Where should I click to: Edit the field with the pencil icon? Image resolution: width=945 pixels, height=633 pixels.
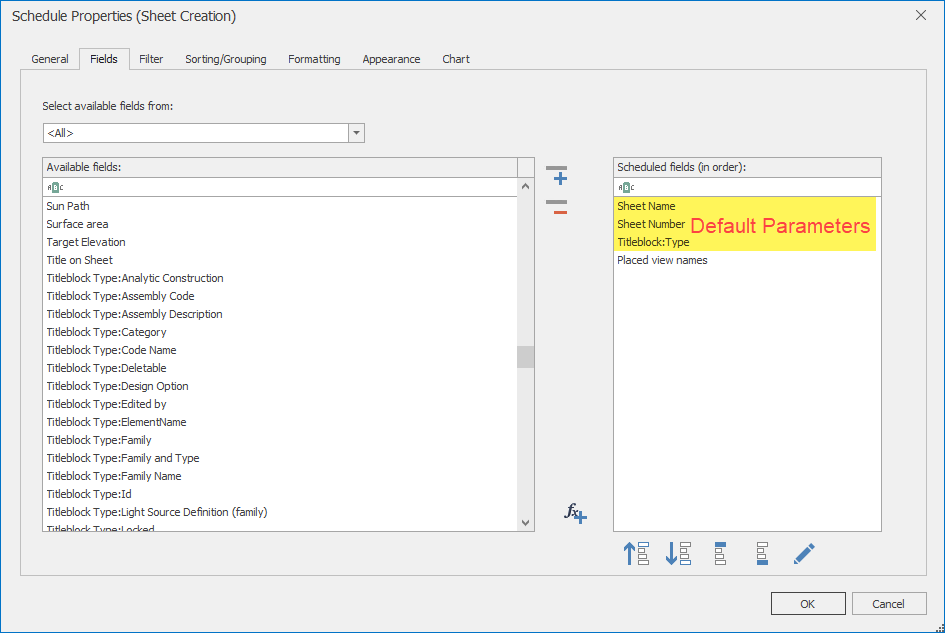804,553
